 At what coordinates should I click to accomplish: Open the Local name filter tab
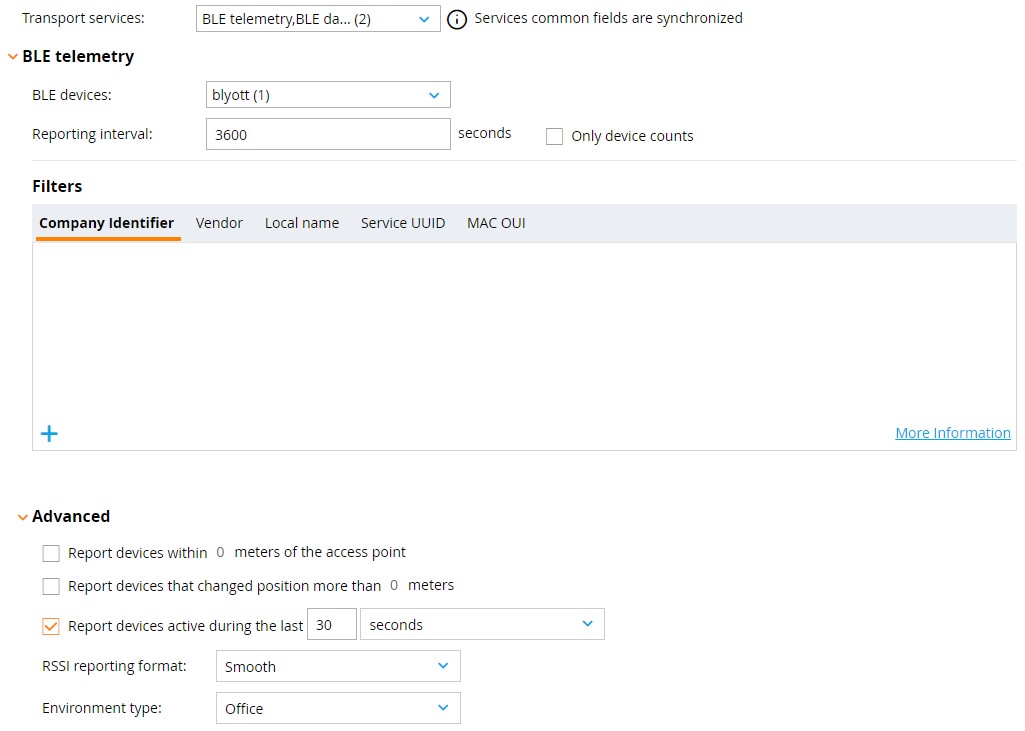coord(302,223)
